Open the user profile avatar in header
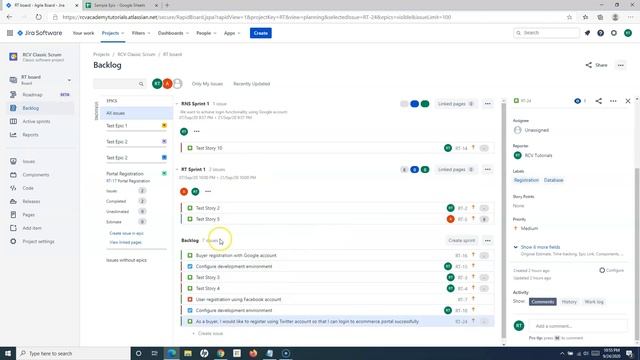The height and width of the screenshot is (360, 640). click(628, 33)
